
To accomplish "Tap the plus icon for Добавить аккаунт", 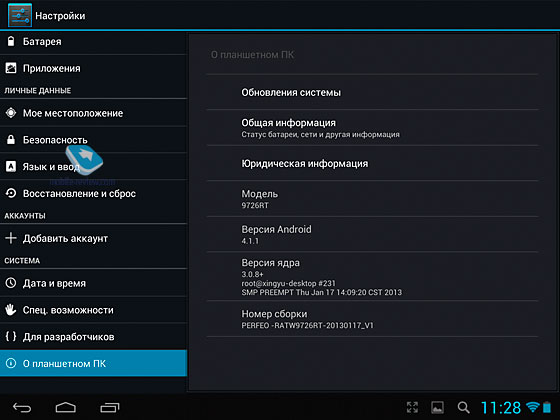I will (x=11, y=238).
